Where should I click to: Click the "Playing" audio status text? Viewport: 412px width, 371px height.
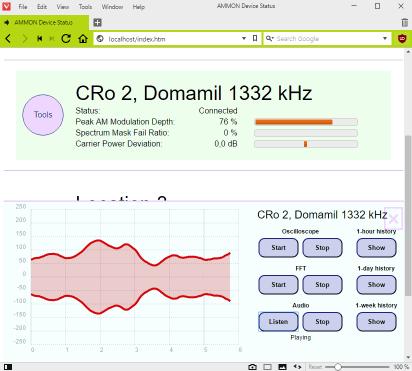pyautogui.click(x=301, y=338)
